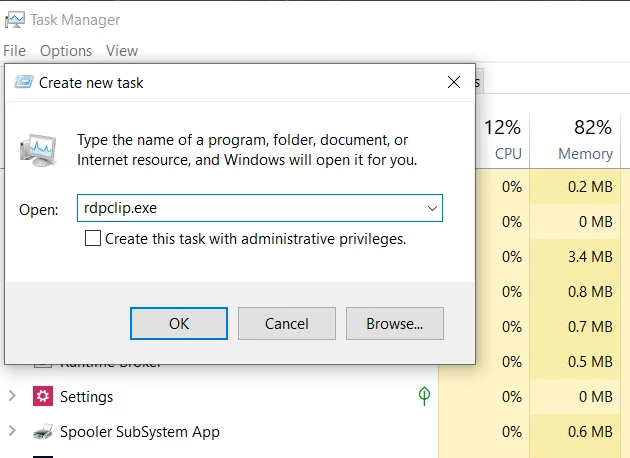Click the Spooler SubSystem printer icon

(43, 432)
